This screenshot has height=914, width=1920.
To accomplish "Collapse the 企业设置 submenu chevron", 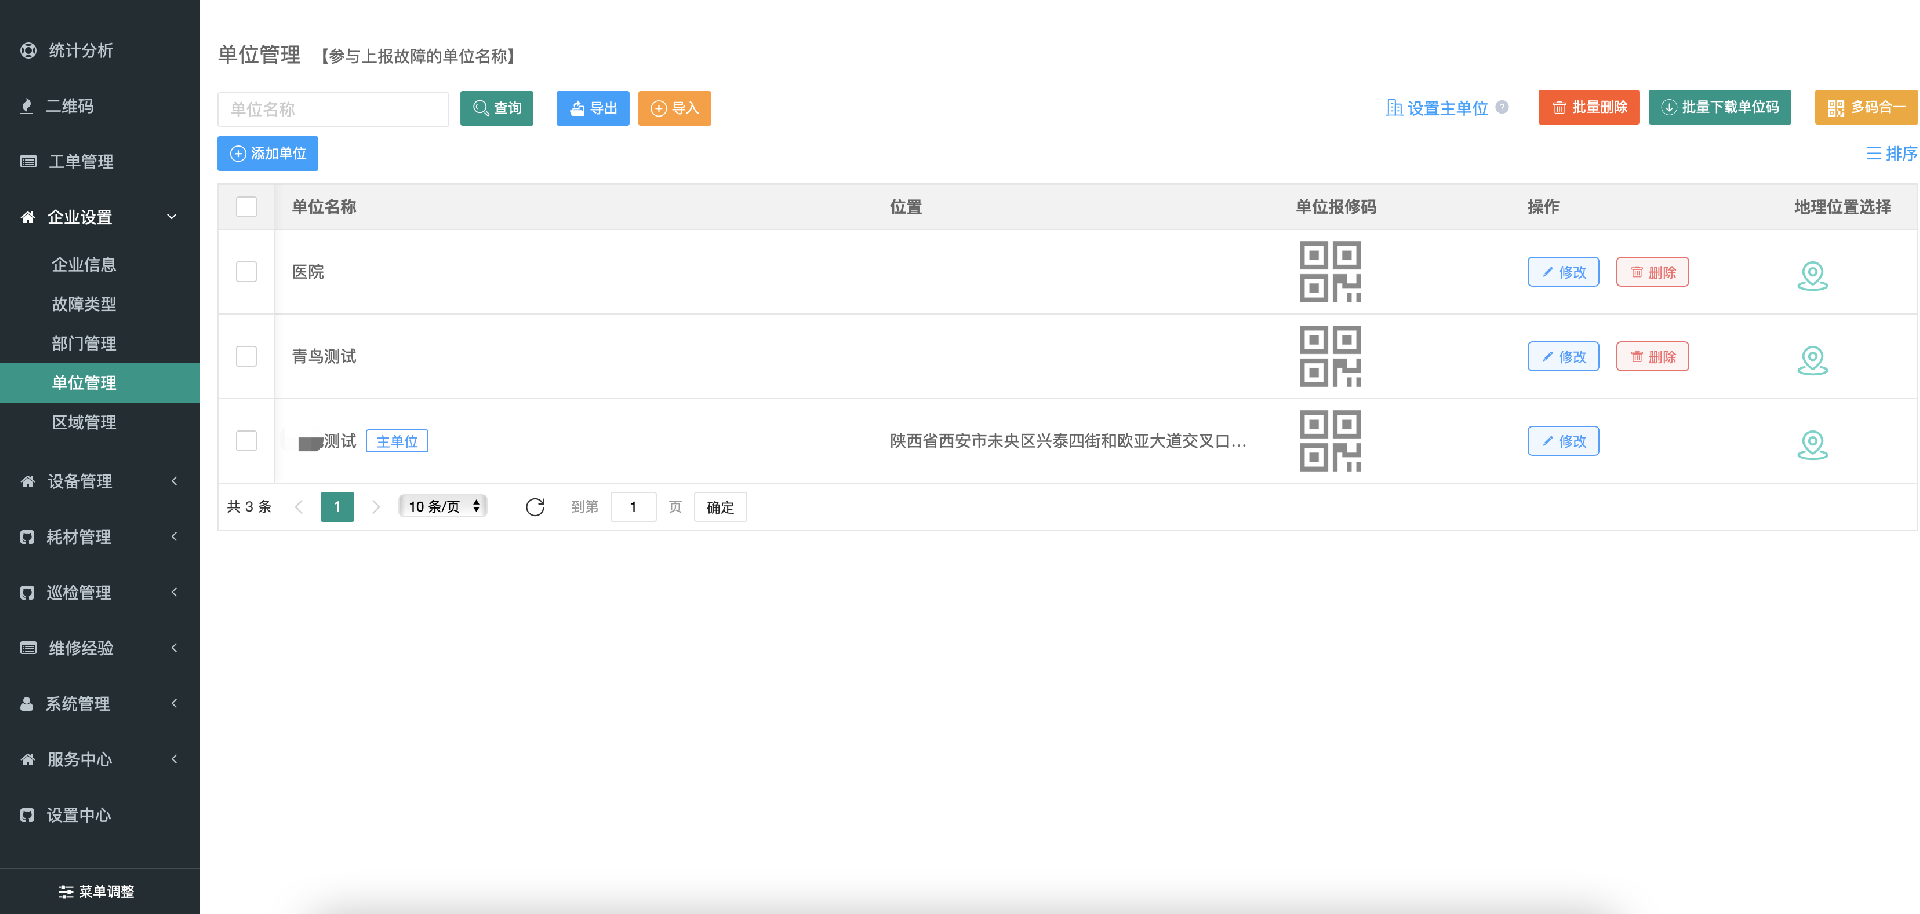I will tap(172, 217).
